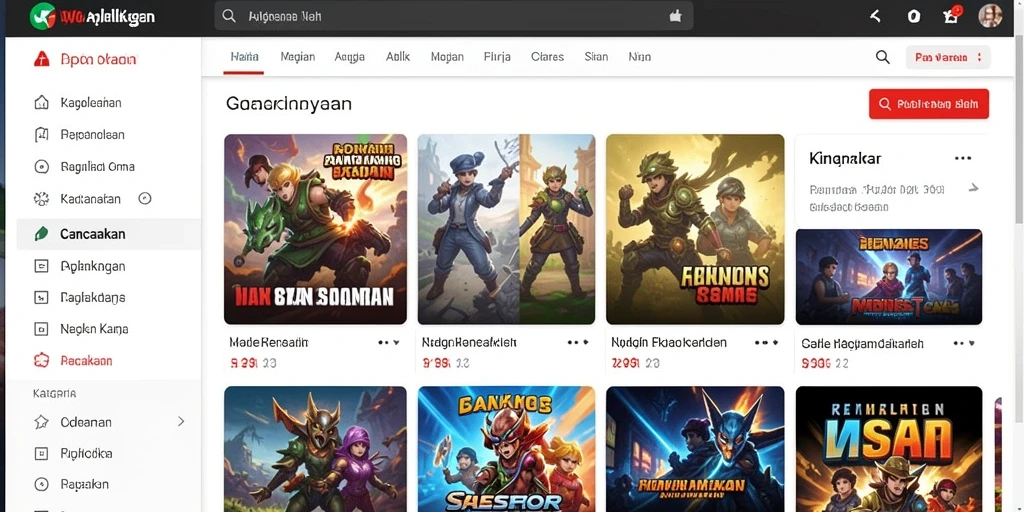Click the search magnifier in the tab bar
This screenshot has height=512, width=1024.
[882, 57]
